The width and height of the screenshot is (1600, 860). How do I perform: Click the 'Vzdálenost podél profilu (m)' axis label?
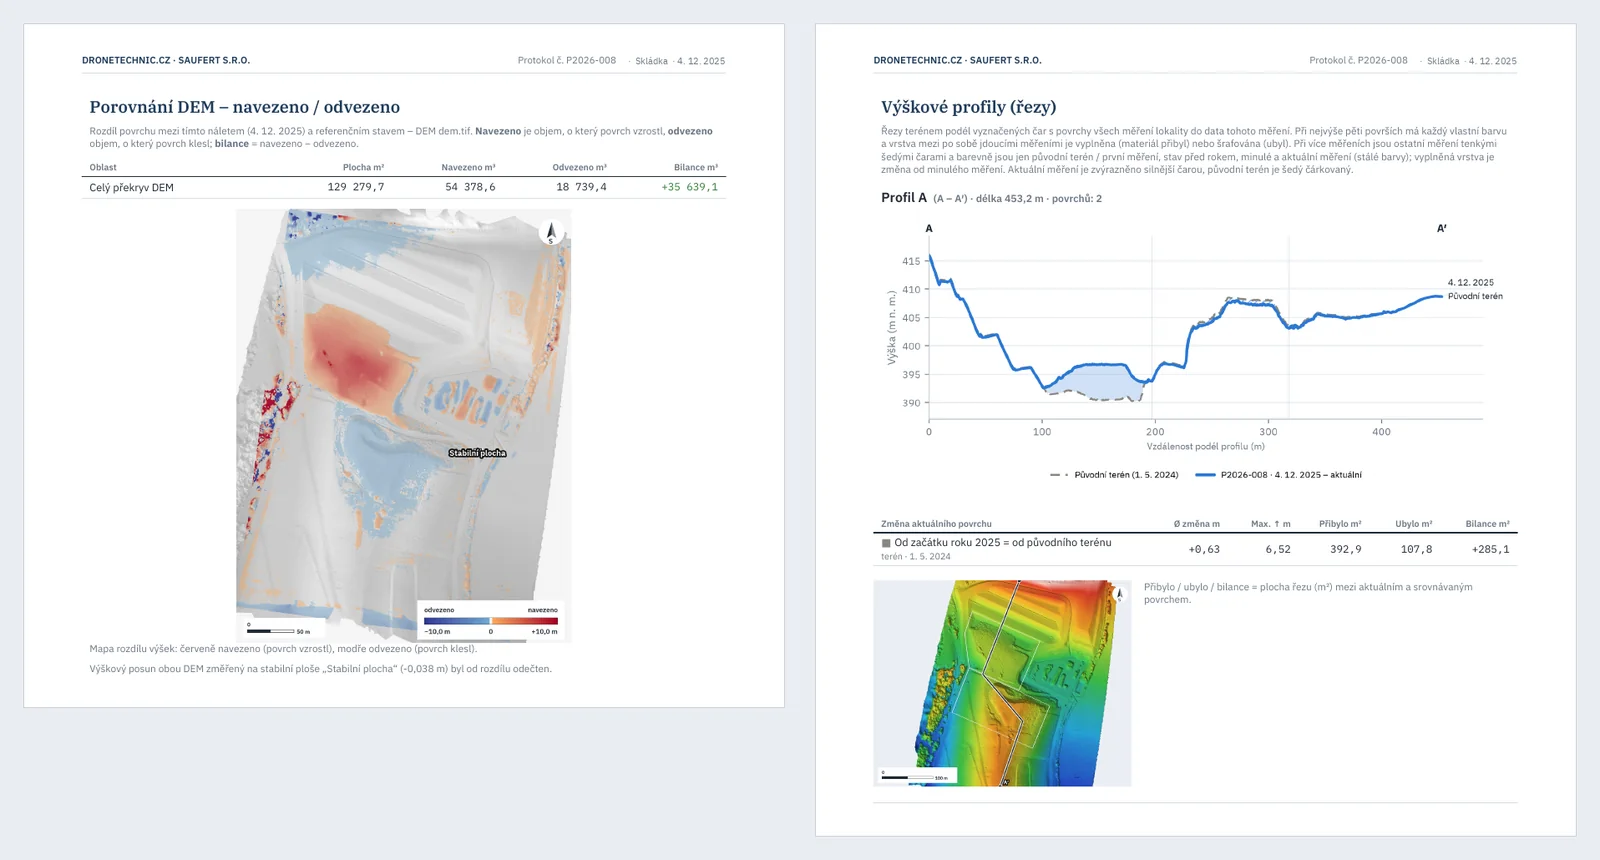1205,446
